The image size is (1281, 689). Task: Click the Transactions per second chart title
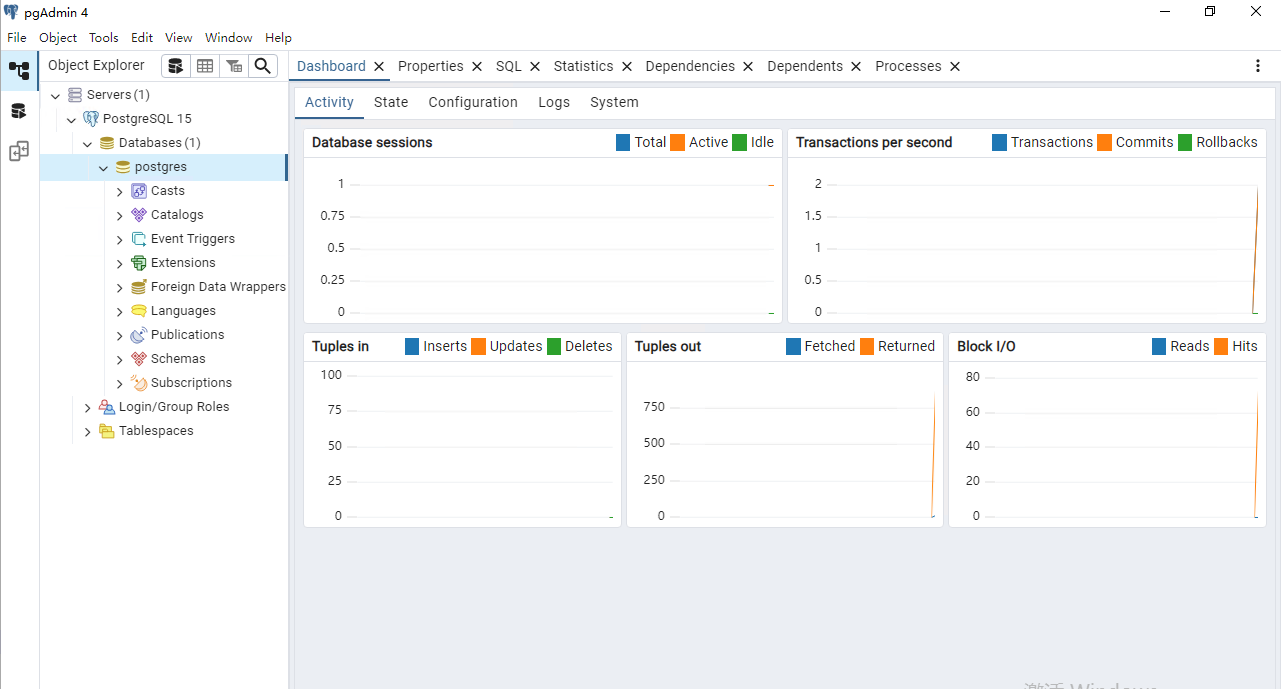click(874, 142)
